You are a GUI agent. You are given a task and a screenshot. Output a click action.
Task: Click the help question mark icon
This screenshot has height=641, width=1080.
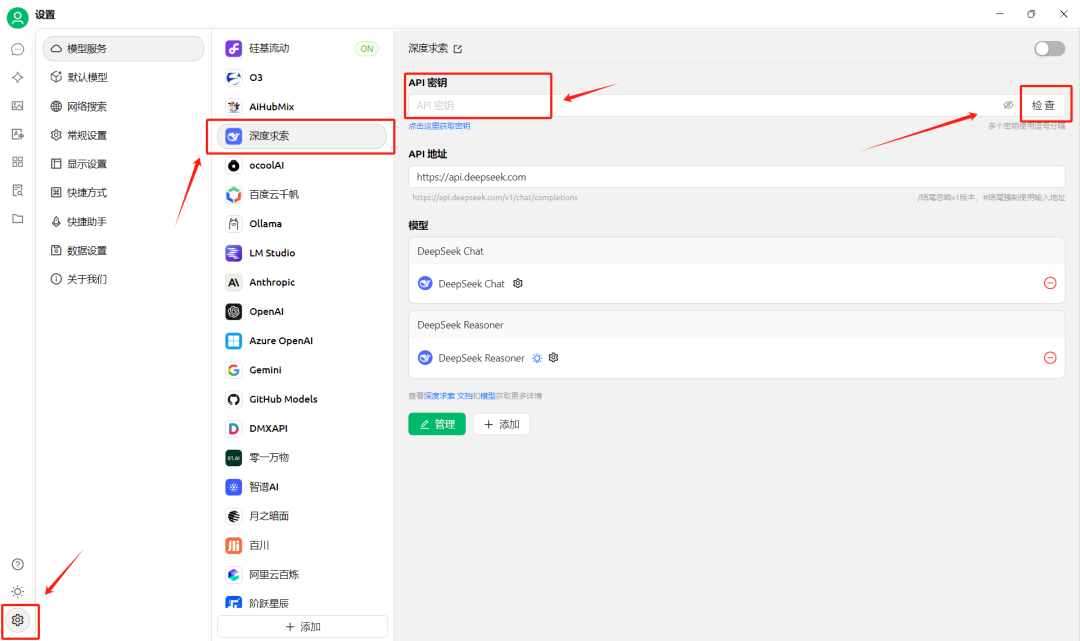(18, 565)
